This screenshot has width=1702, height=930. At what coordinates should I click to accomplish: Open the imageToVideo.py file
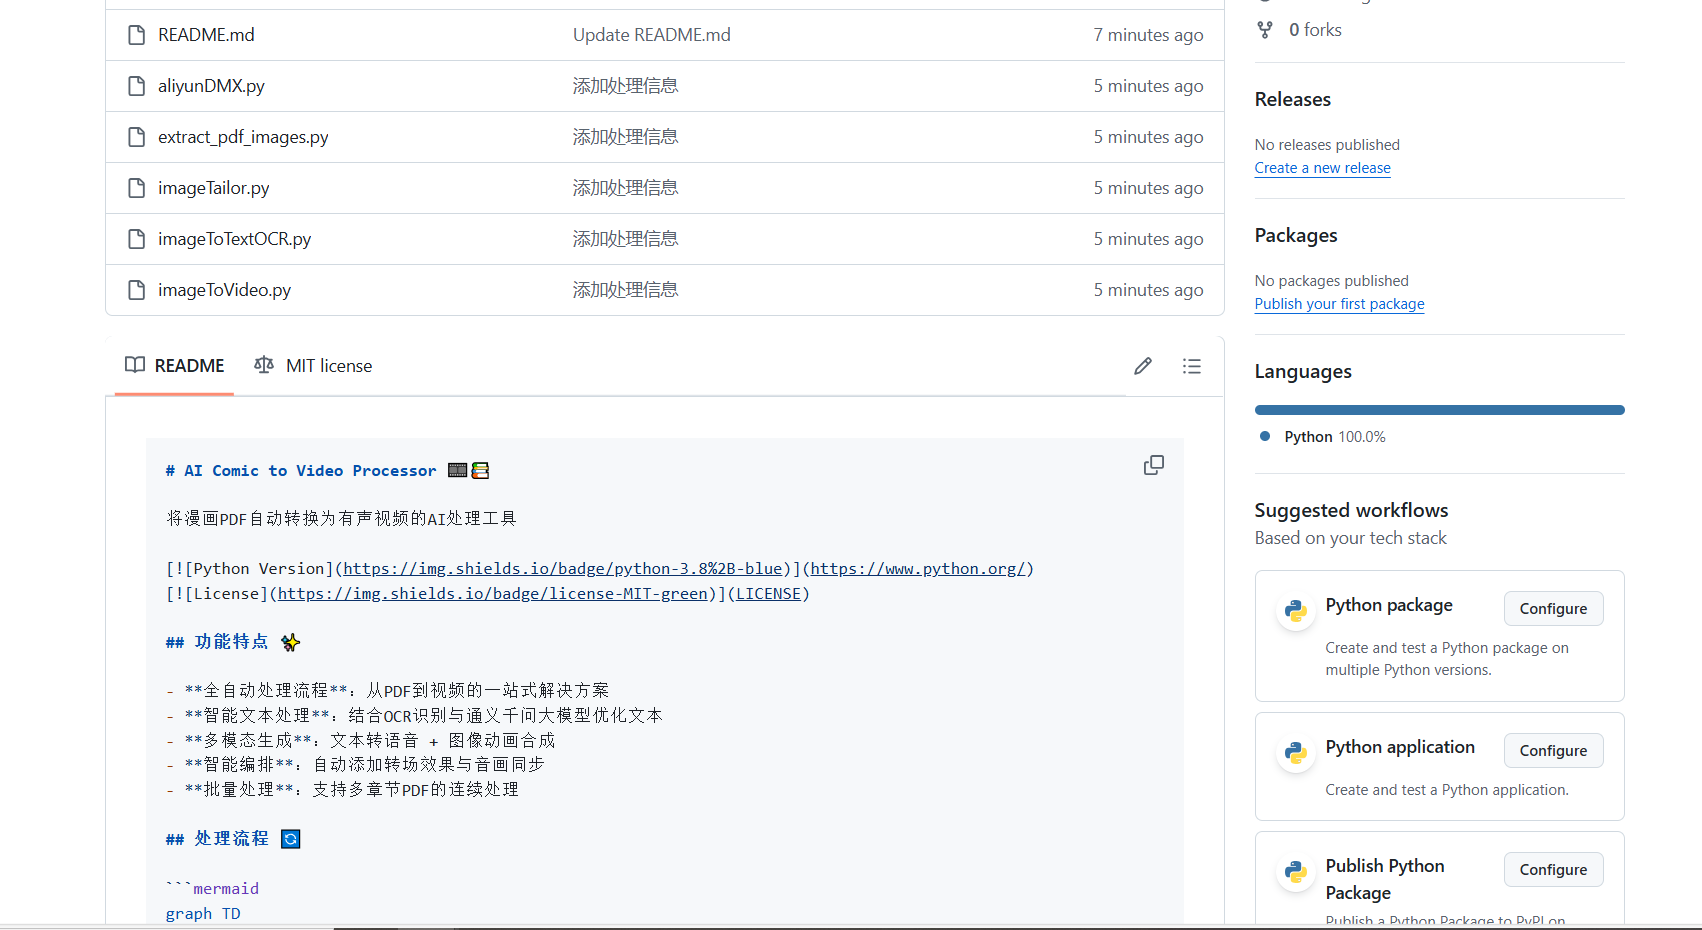point(224,290)
